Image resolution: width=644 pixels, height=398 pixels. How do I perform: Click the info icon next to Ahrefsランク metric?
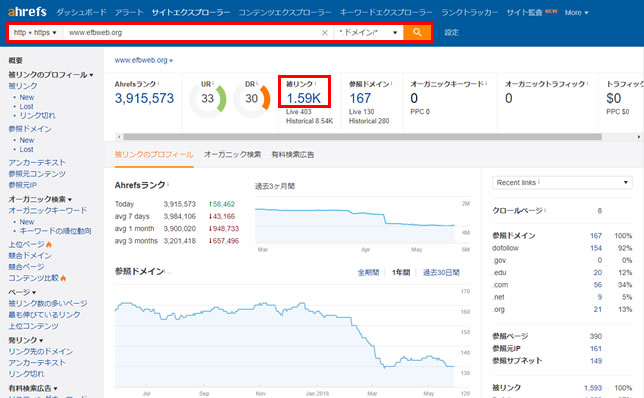pos(159,83)
